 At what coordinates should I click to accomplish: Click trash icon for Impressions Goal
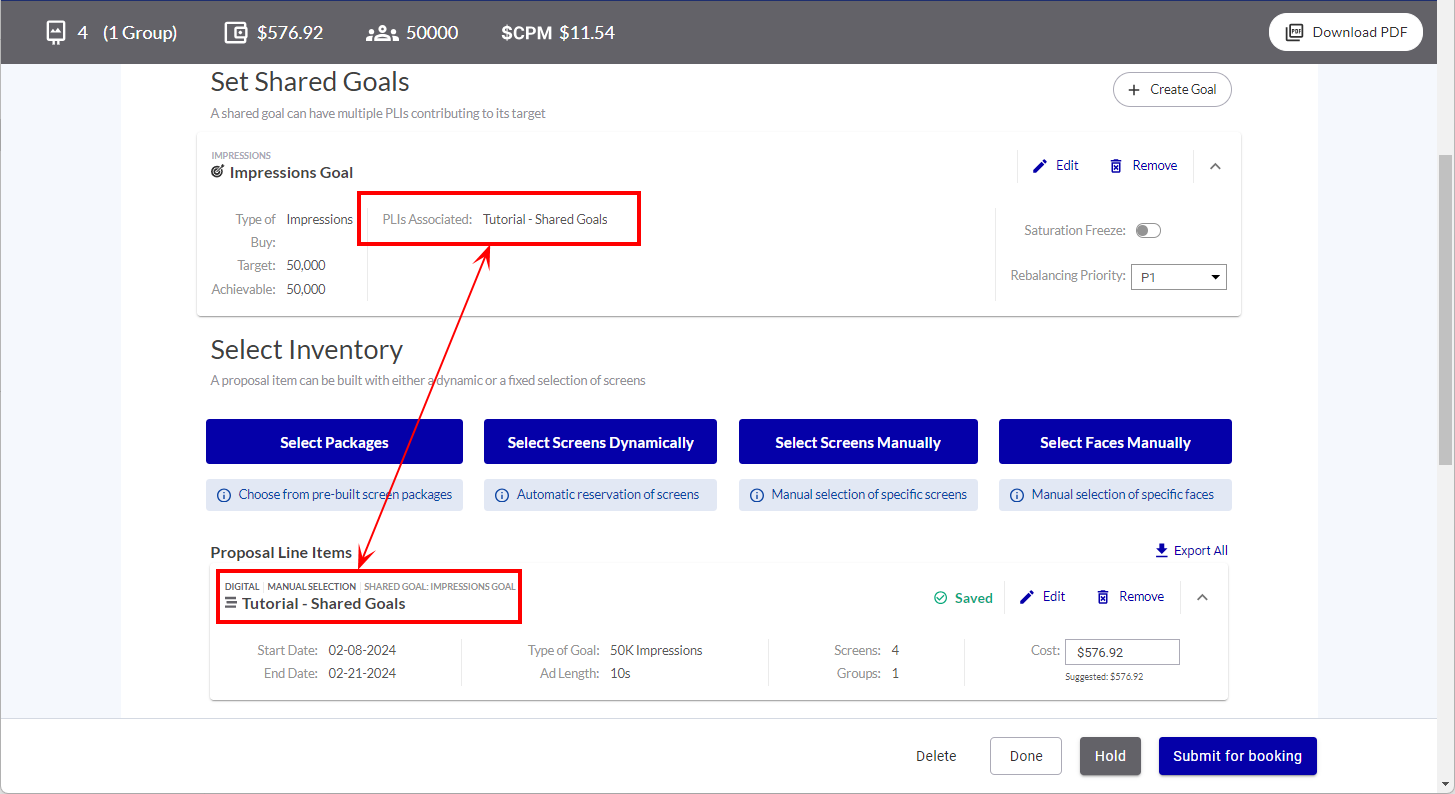[1116, 166]
